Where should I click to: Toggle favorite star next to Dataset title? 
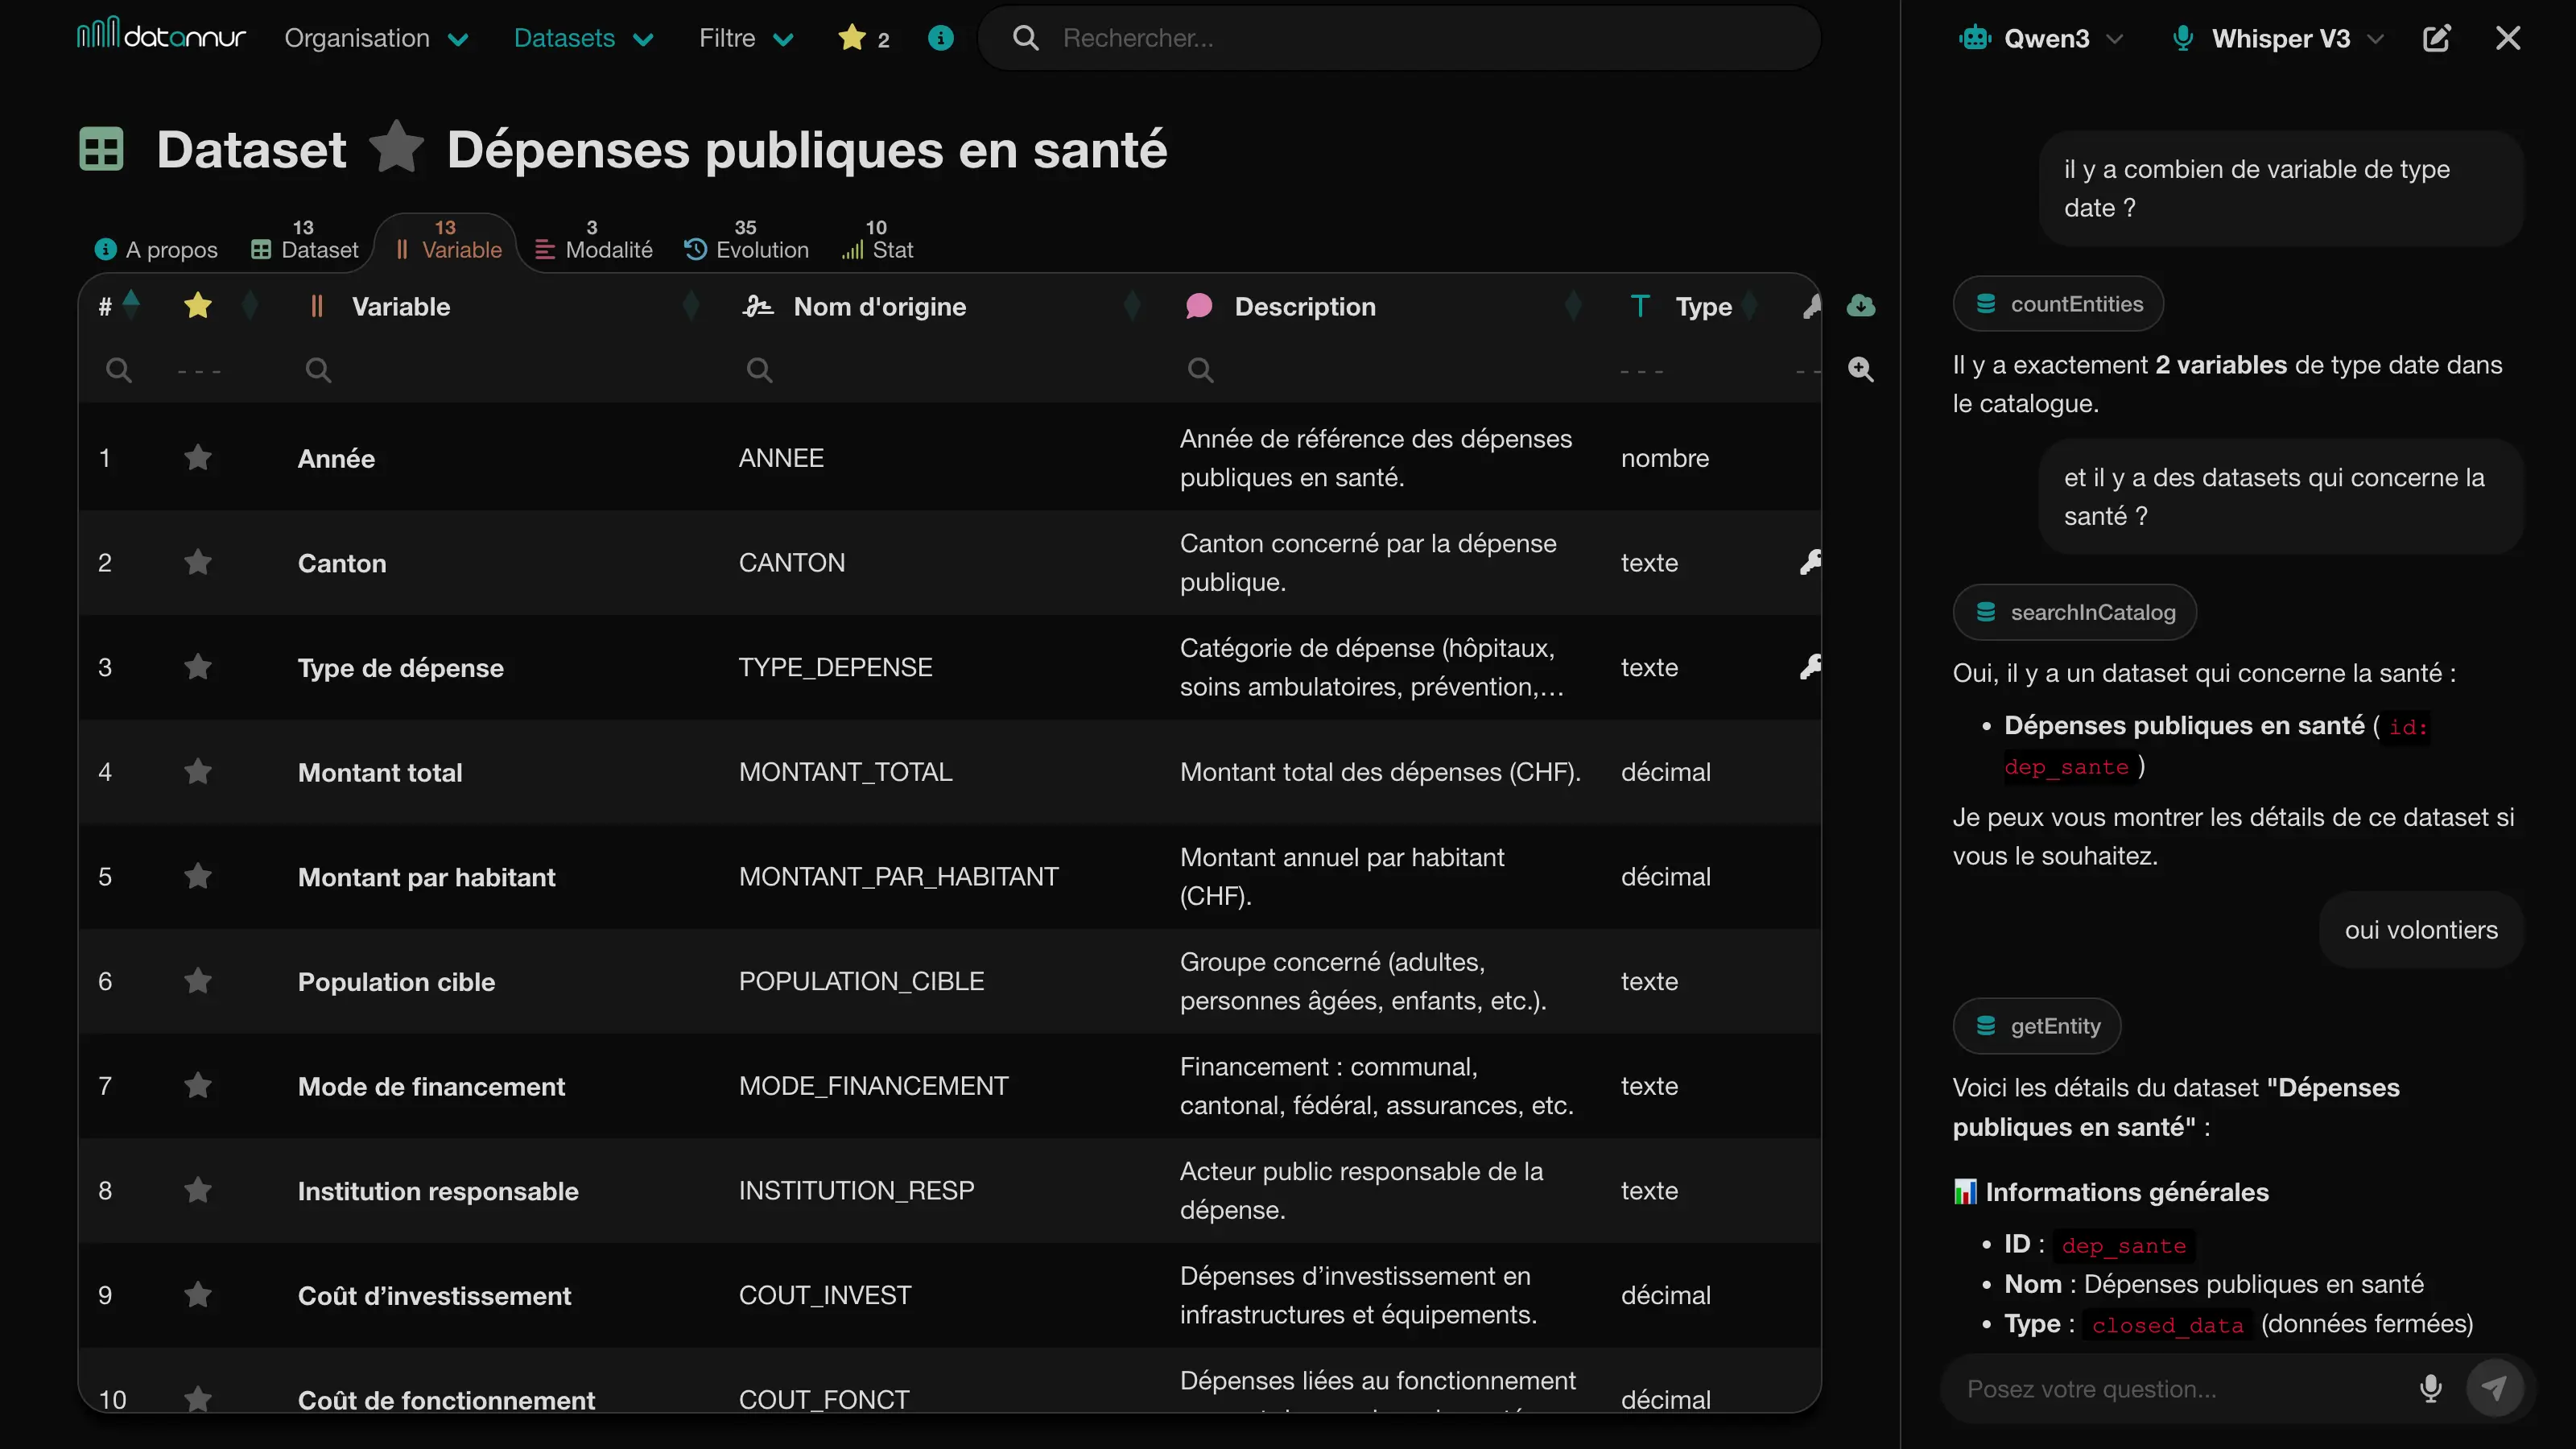click(397, 148)
